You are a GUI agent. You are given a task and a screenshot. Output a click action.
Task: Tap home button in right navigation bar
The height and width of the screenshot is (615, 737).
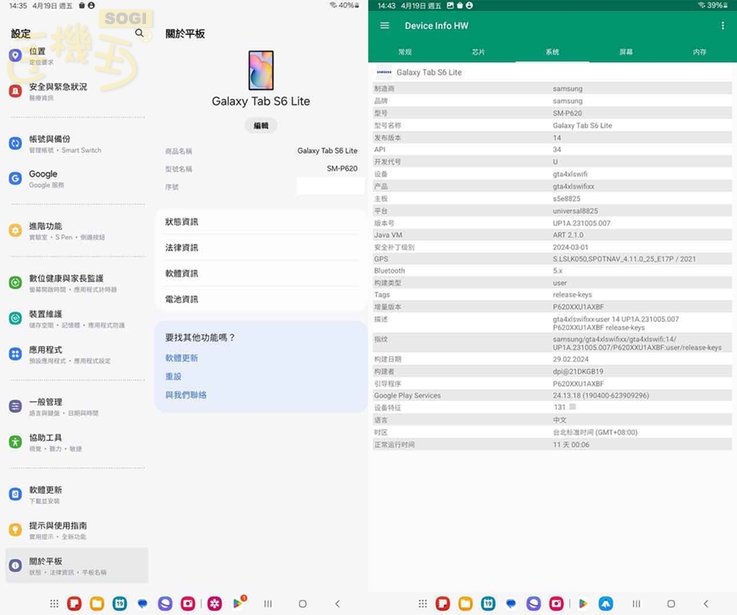pos(671,604)
